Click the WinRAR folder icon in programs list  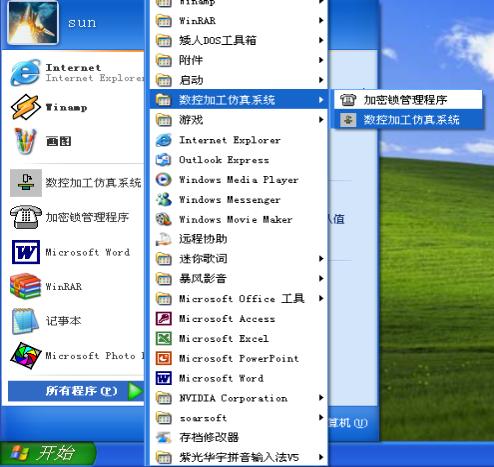click(x=164, y=21)
